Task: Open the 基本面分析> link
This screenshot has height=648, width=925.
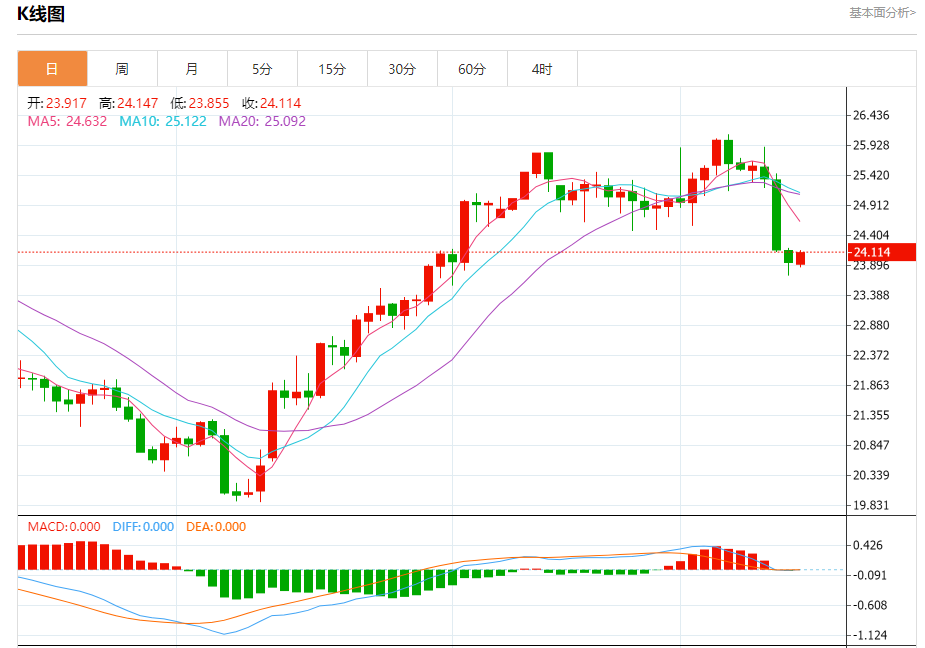Action: 883,13
